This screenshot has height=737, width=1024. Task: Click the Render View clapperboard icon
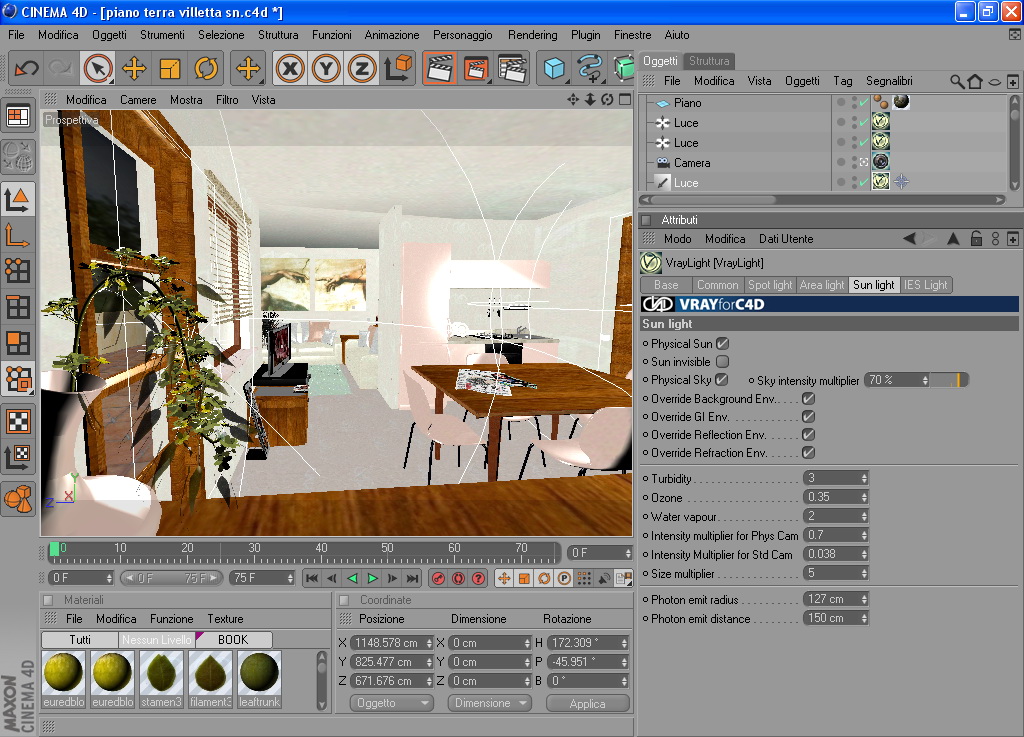pyautogui.click(x=440, y=68)
